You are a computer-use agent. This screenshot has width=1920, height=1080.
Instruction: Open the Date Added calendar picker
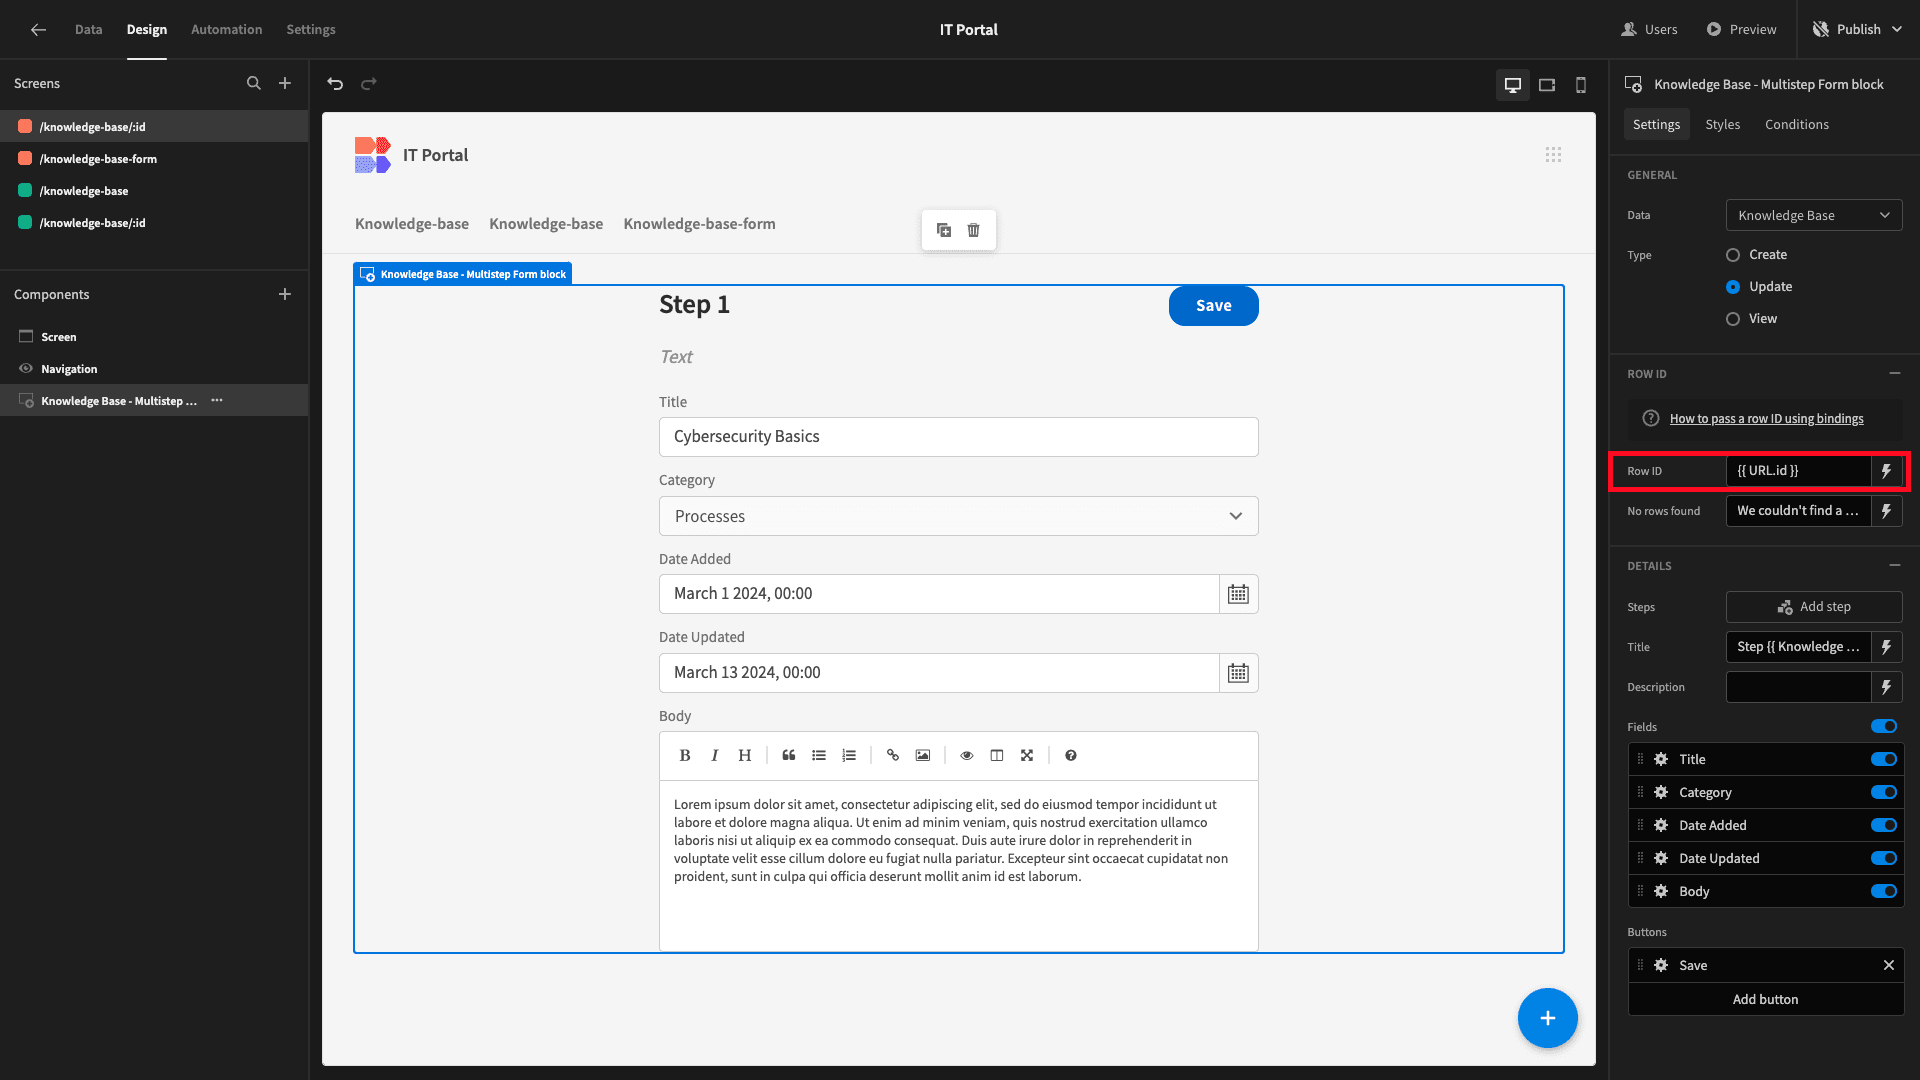click(x=1238, y=594)
